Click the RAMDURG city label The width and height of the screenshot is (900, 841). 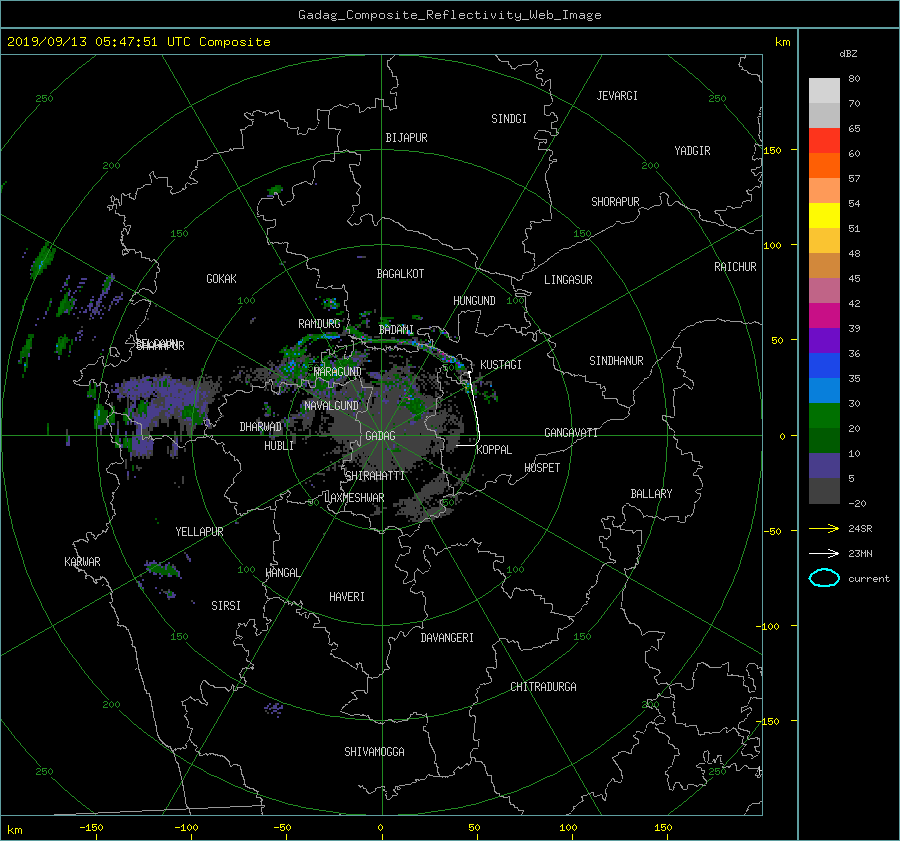(x=319, y=324)
